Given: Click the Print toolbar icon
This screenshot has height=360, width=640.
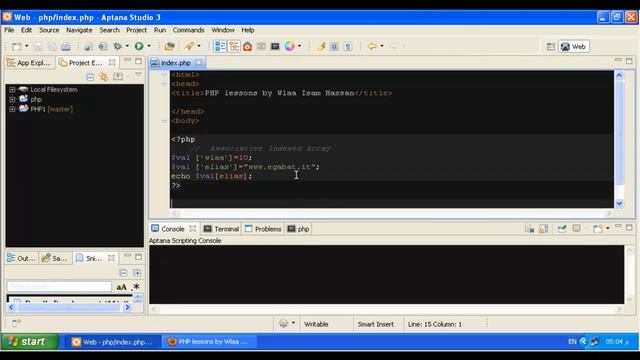Looking at the screenshot, I should point(66,46).
